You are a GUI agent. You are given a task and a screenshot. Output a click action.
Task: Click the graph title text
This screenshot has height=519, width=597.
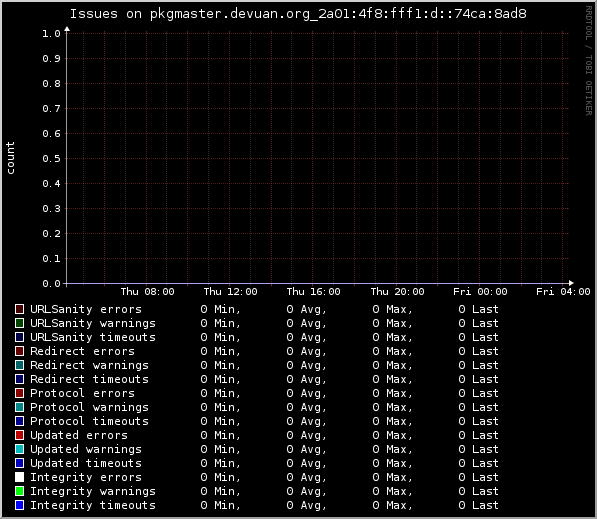(298, 14)
